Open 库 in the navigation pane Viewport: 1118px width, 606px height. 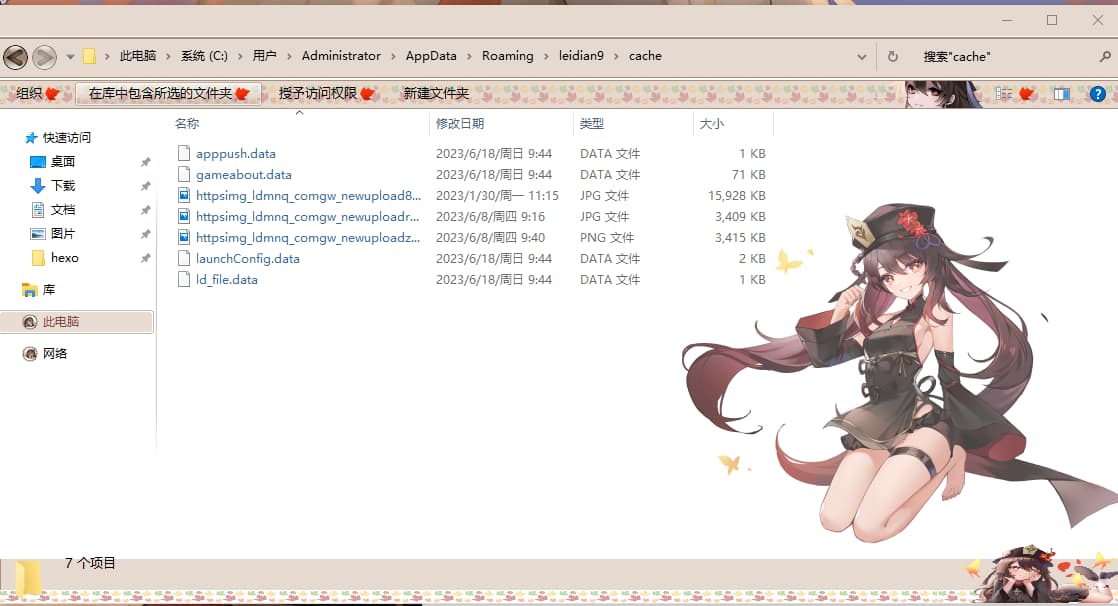(48, 290)
